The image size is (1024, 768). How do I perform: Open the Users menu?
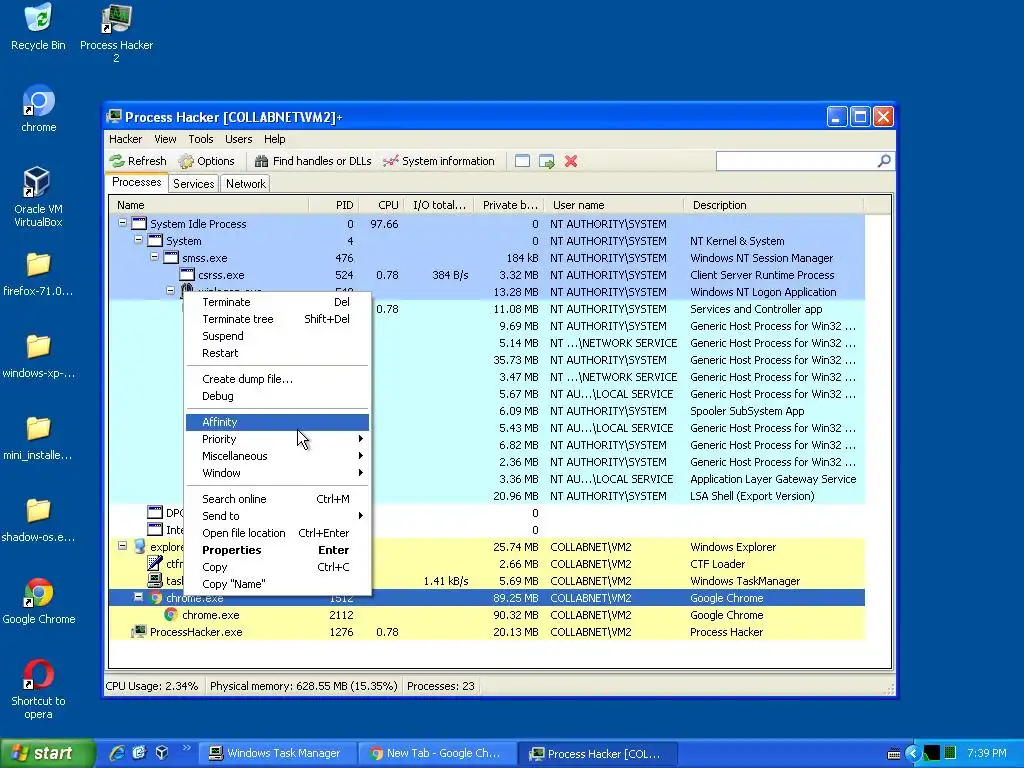point(238,139)
